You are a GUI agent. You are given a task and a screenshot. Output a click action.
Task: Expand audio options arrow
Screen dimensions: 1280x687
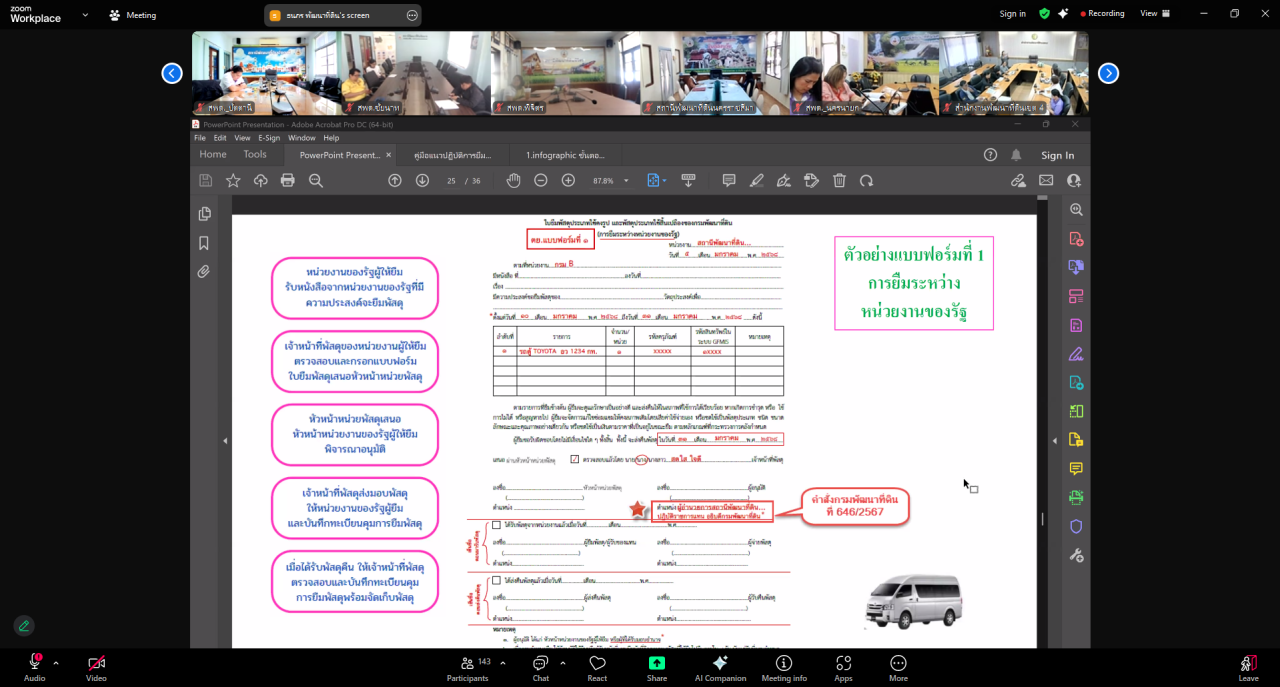[56, 662]
